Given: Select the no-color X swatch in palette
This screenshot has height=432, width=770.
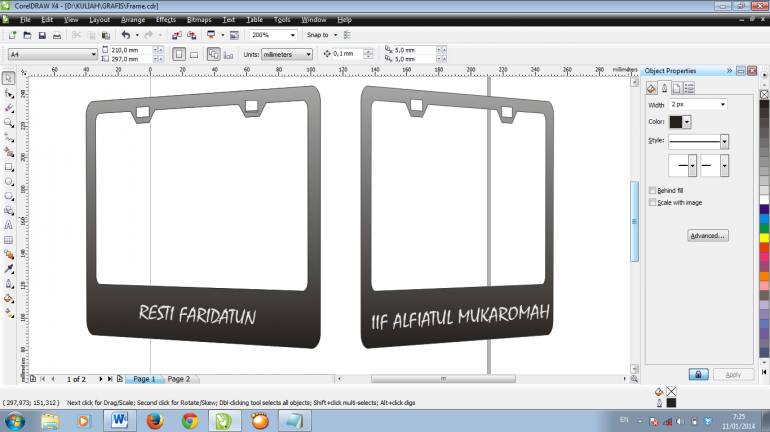Looking at the screenshot, I should point(764,94).
